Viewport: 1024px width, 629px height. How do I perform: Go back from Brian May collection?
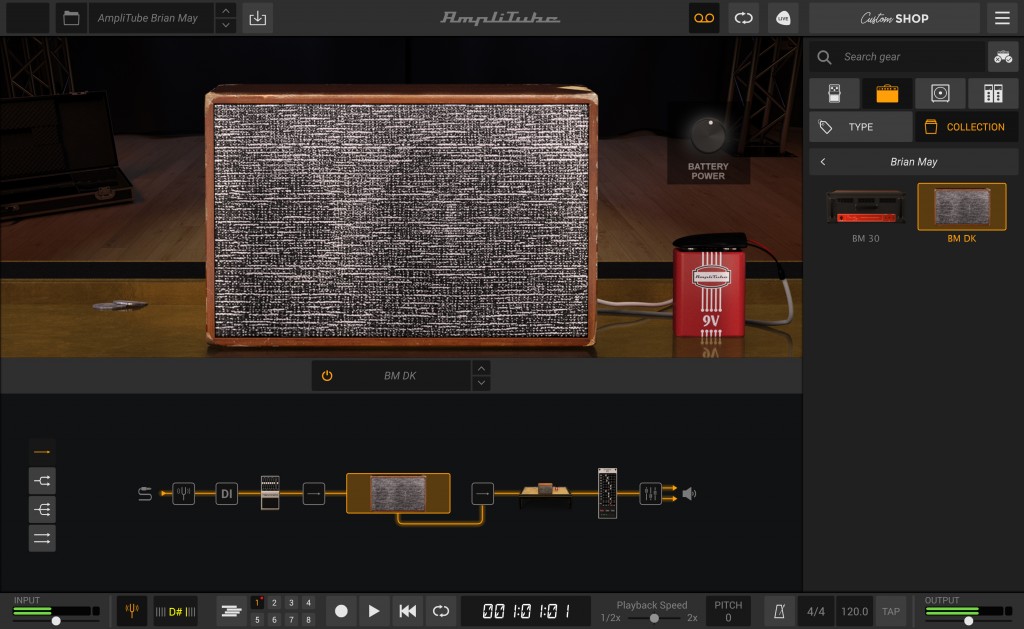[x=823, y=161]
